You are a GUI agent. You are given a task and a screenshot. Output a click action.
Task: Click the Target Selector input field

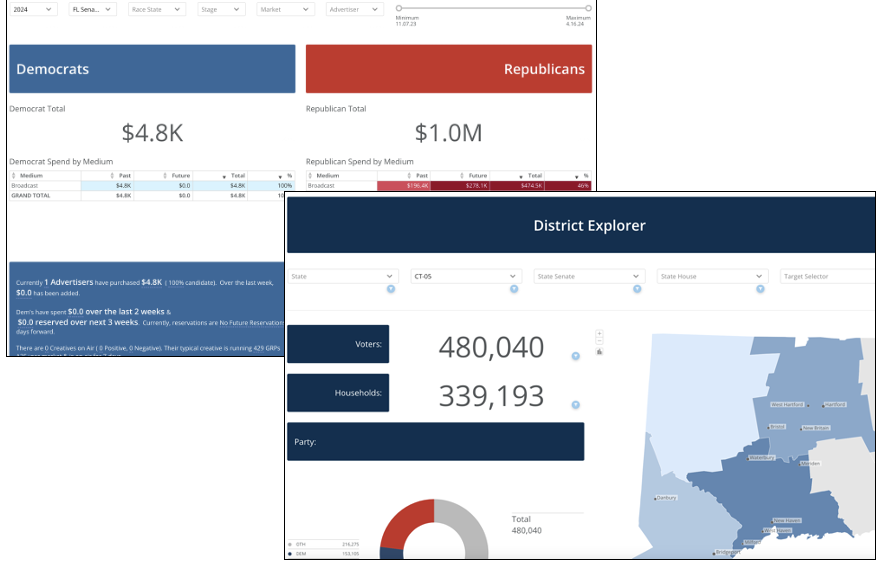827,276
